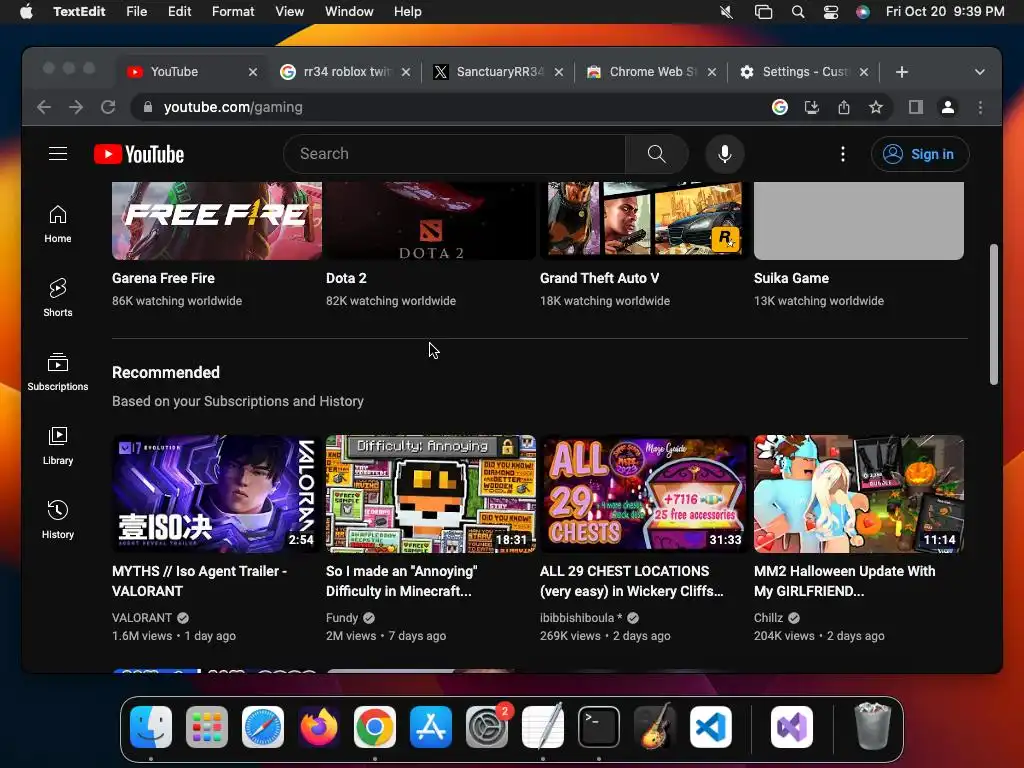
Task: Open Shorts in the sidebar
Action: (57, 298)
